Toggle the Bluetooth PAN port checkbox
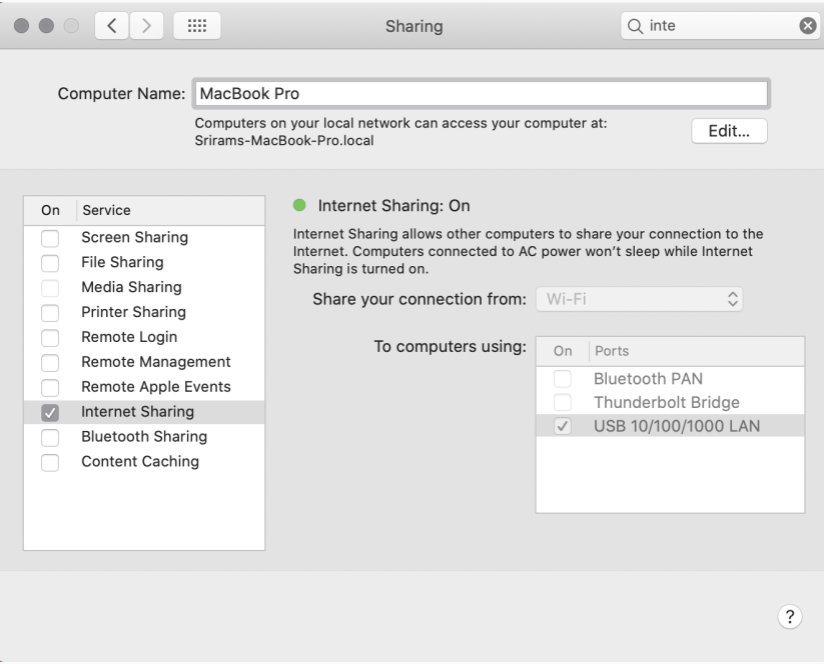The width and height of the screenshot is (824, 664). tap(562, 379)
